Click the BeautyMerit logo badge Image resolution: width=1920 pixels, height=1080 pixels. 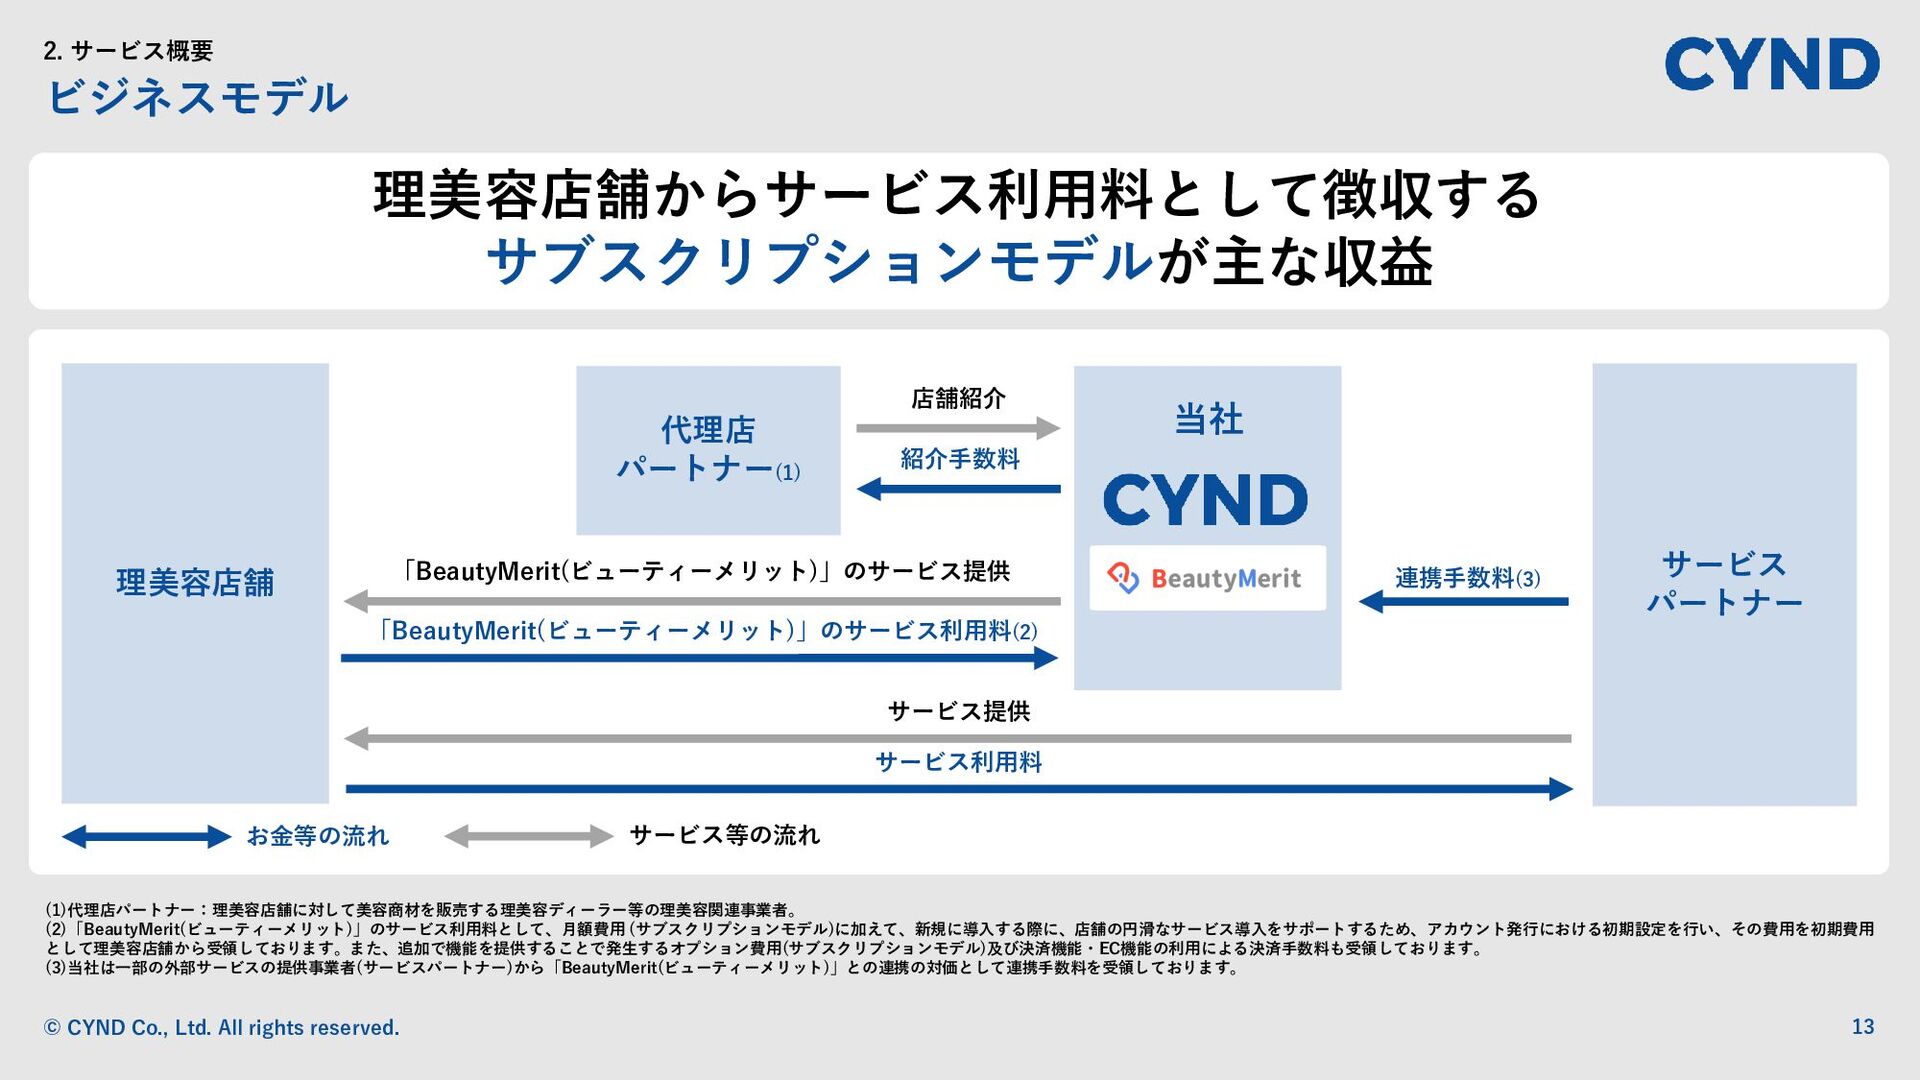tap(1207, 578)
